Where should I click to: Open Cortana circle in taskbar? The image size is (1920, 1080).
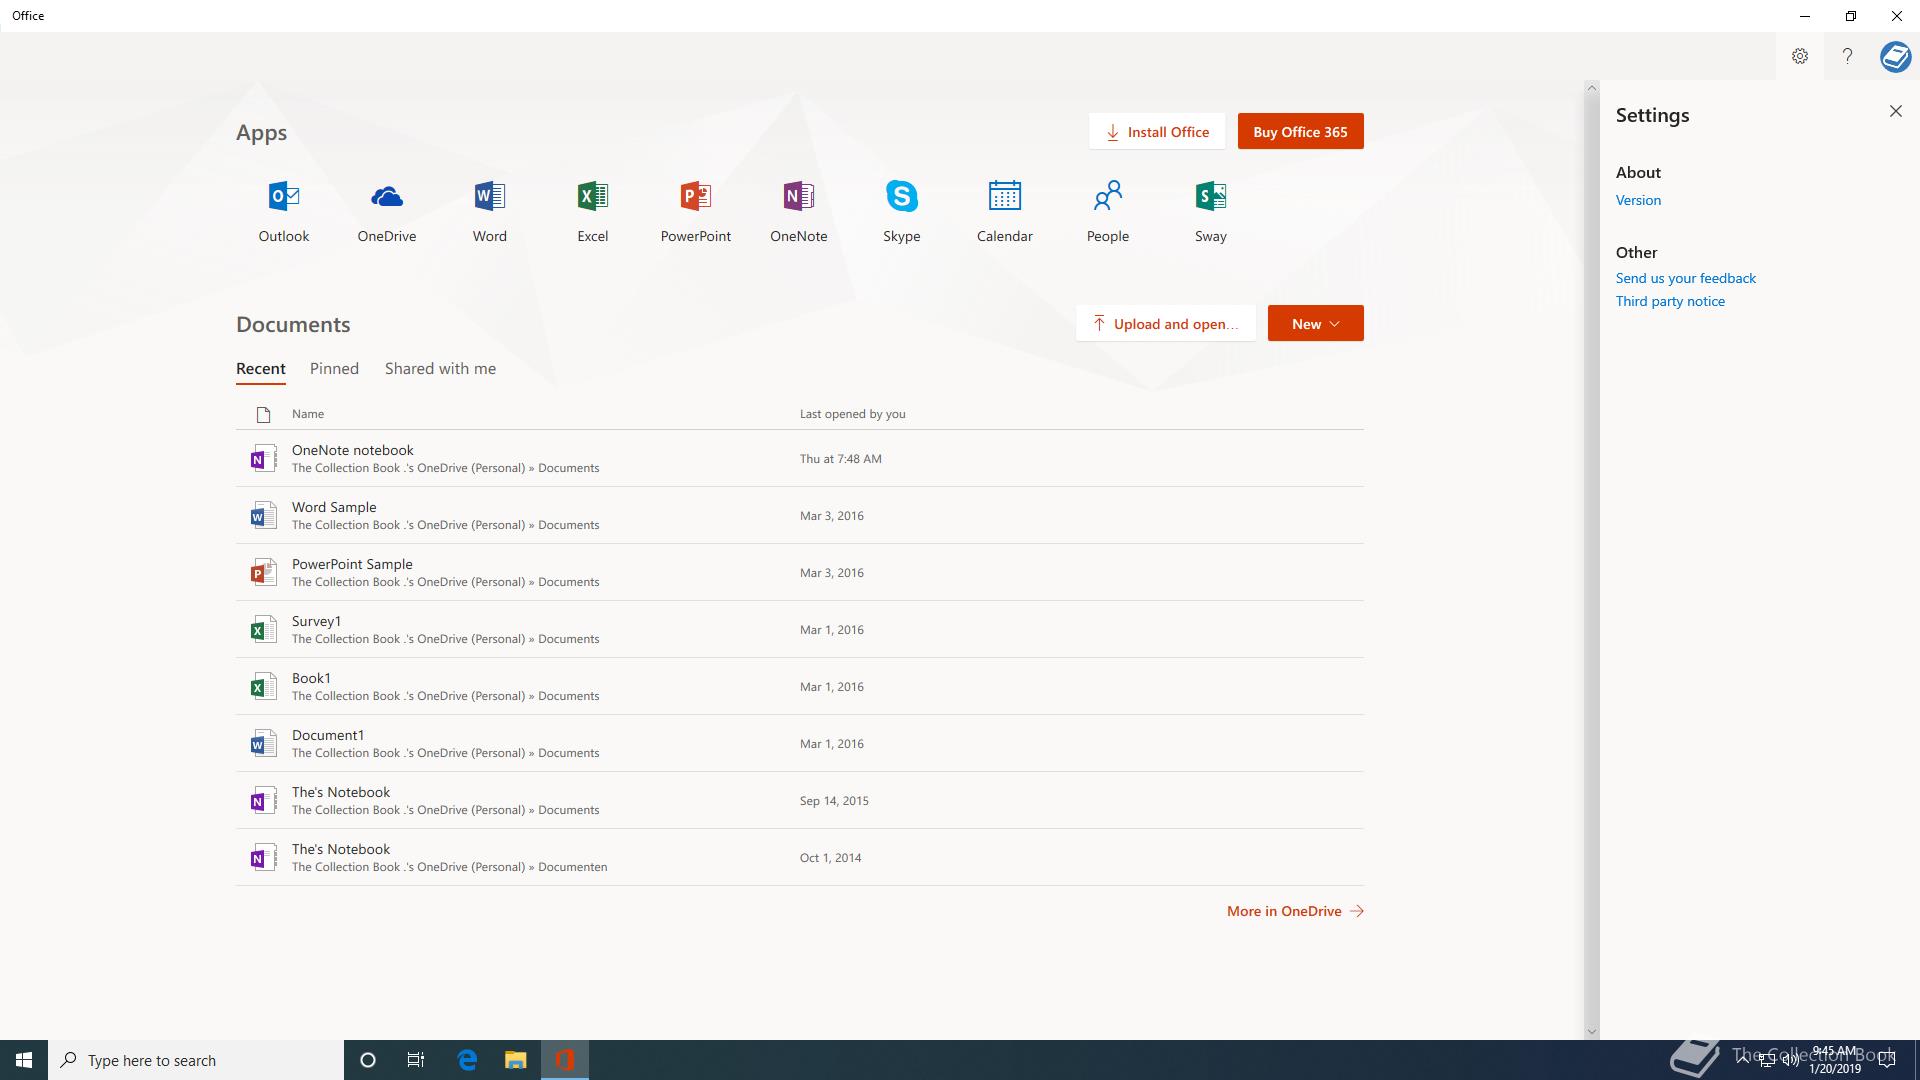tap(367, 1060)
